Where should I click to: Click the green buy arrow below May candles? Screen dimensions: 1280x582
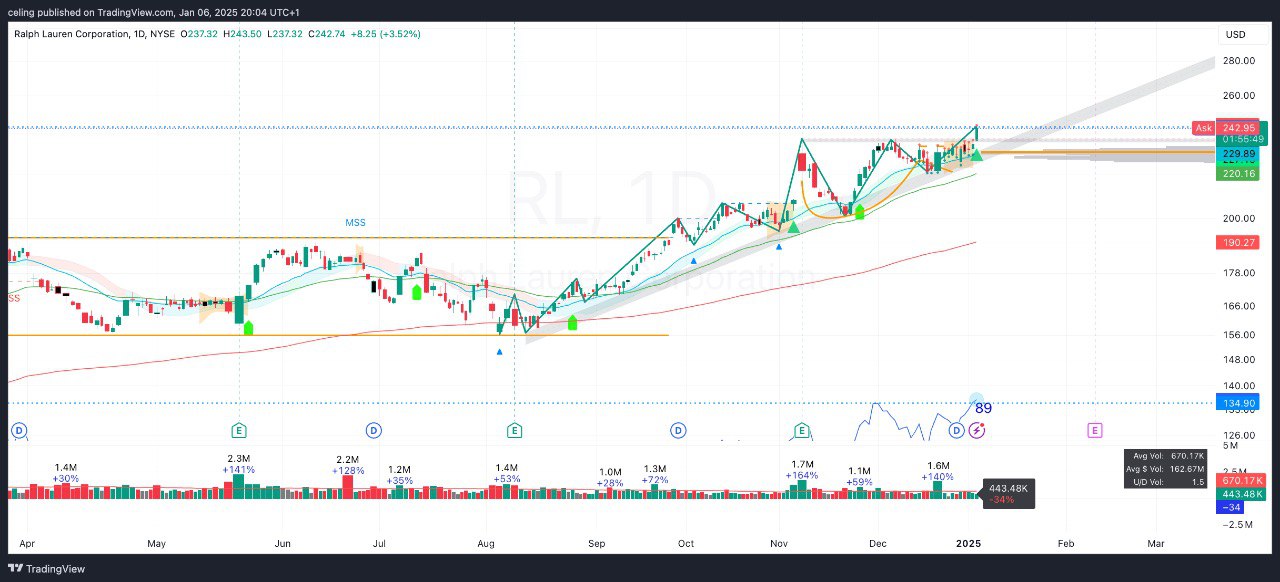pos(248,327)
